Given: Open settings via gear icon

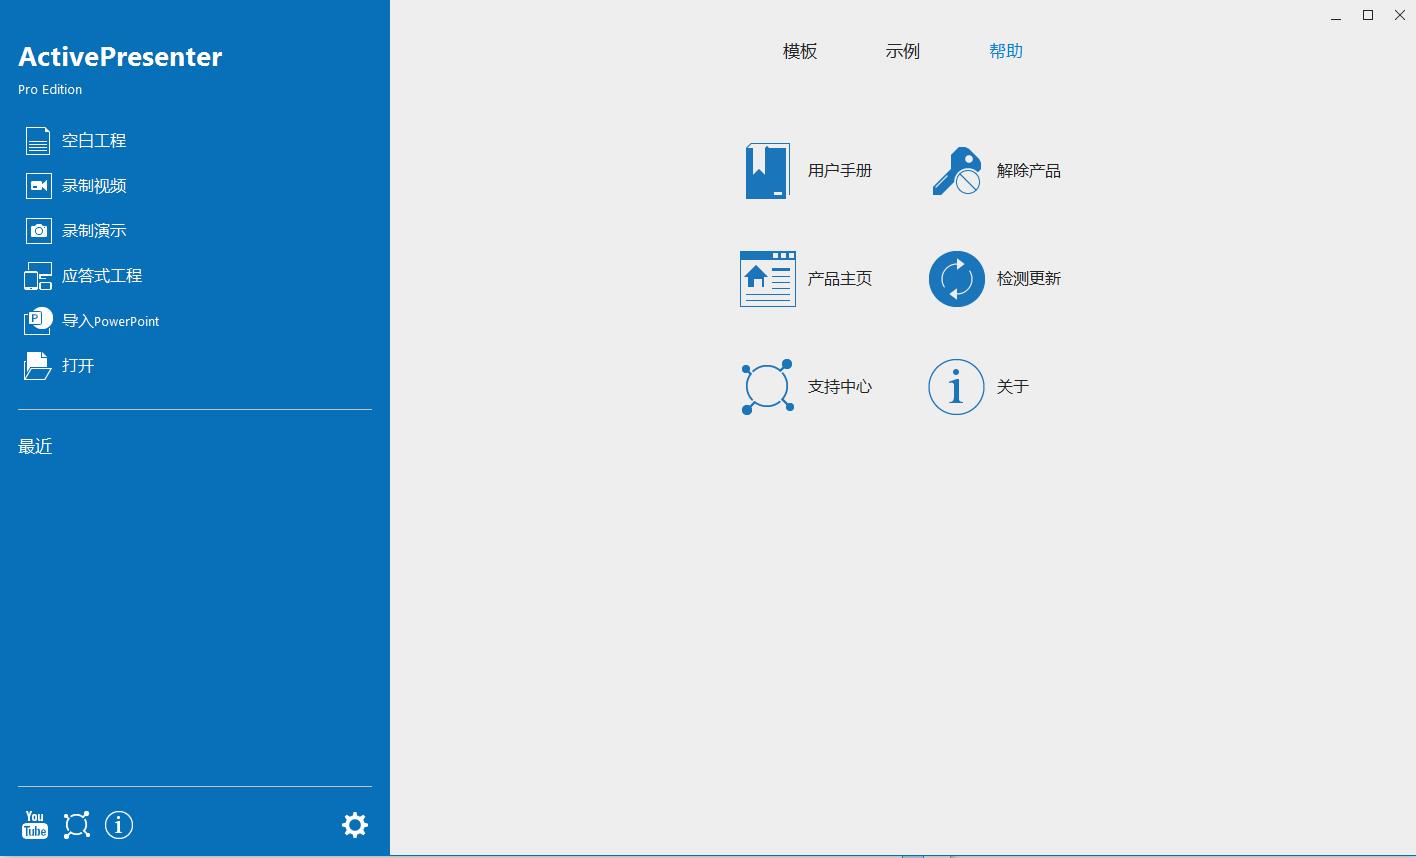Looking at the screenshot, I should point(355,825).
